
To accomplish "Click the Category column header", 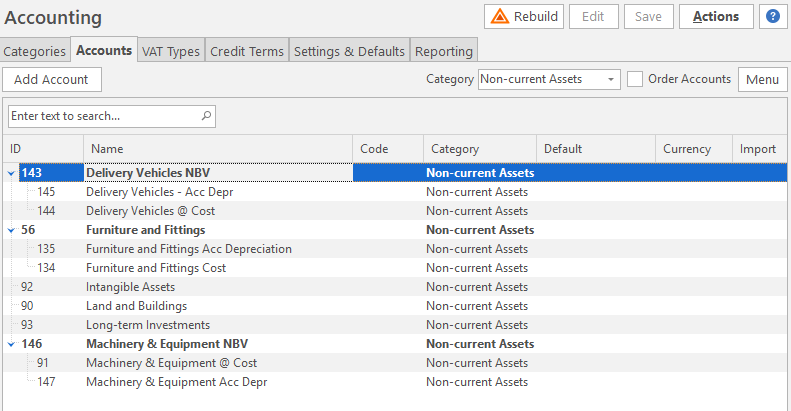I will (x=480, y=149).
